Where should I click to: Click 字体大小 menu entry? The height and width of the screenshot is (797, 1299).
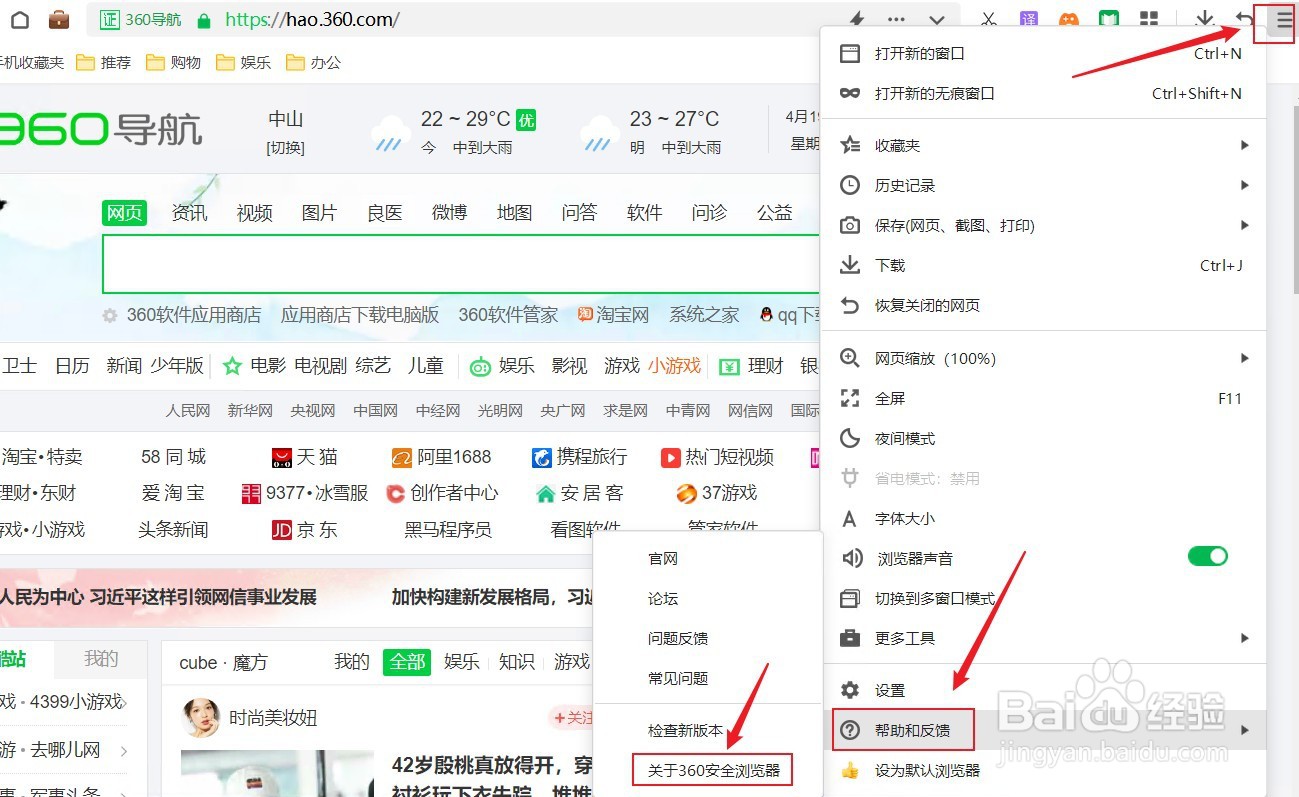click(x=1043, y=518)
